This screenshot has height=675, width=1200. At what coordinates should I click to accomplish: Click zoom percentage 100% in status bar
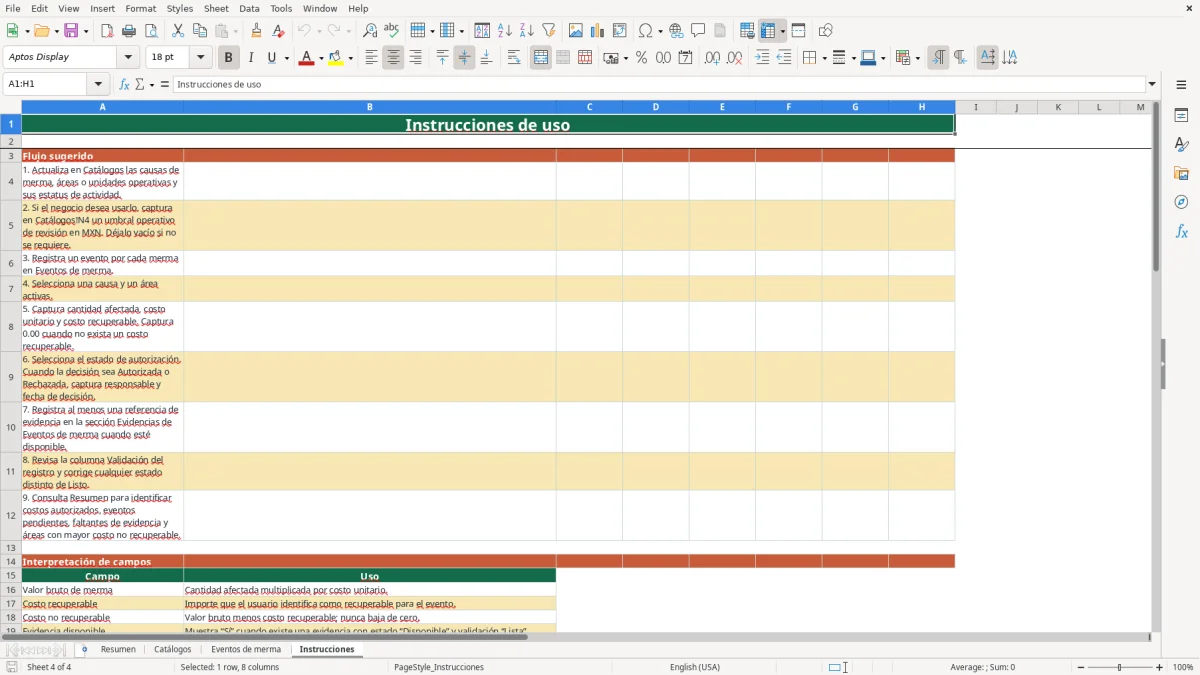tap(1183, 667)
